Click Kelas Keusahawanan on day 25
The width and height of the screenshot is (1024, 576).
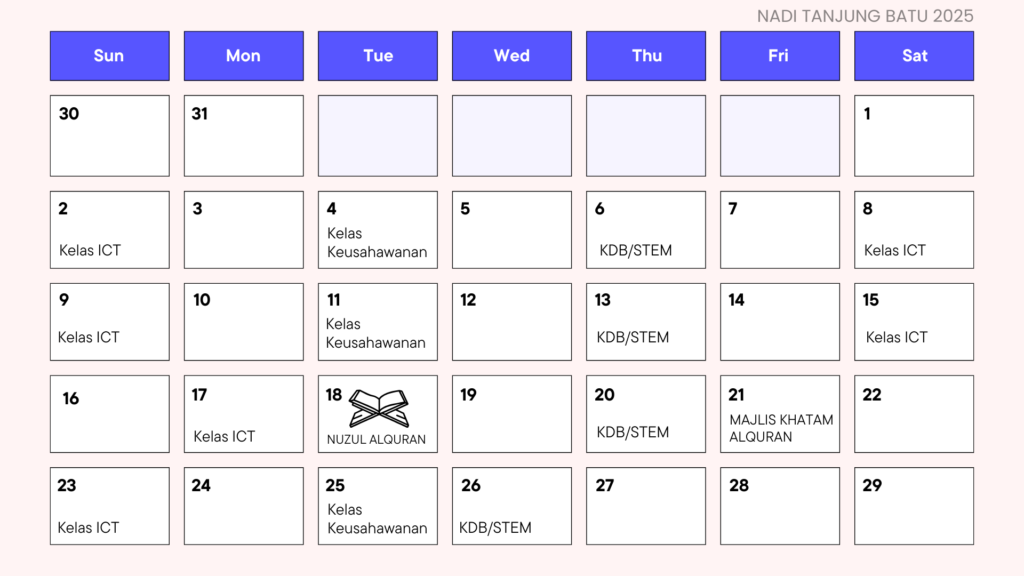pos(377,519)
